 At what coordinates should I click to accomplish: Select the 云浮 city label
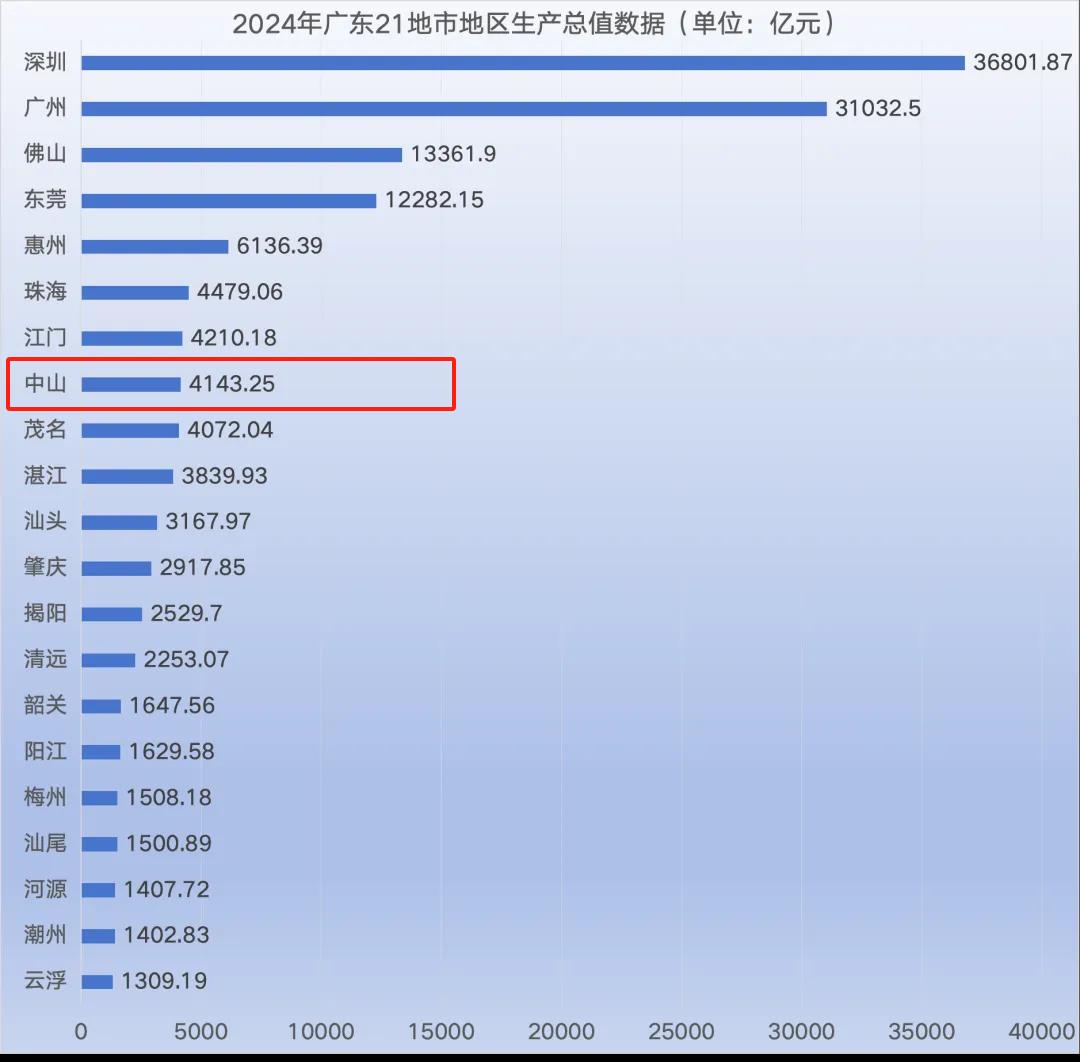point(45,981)
